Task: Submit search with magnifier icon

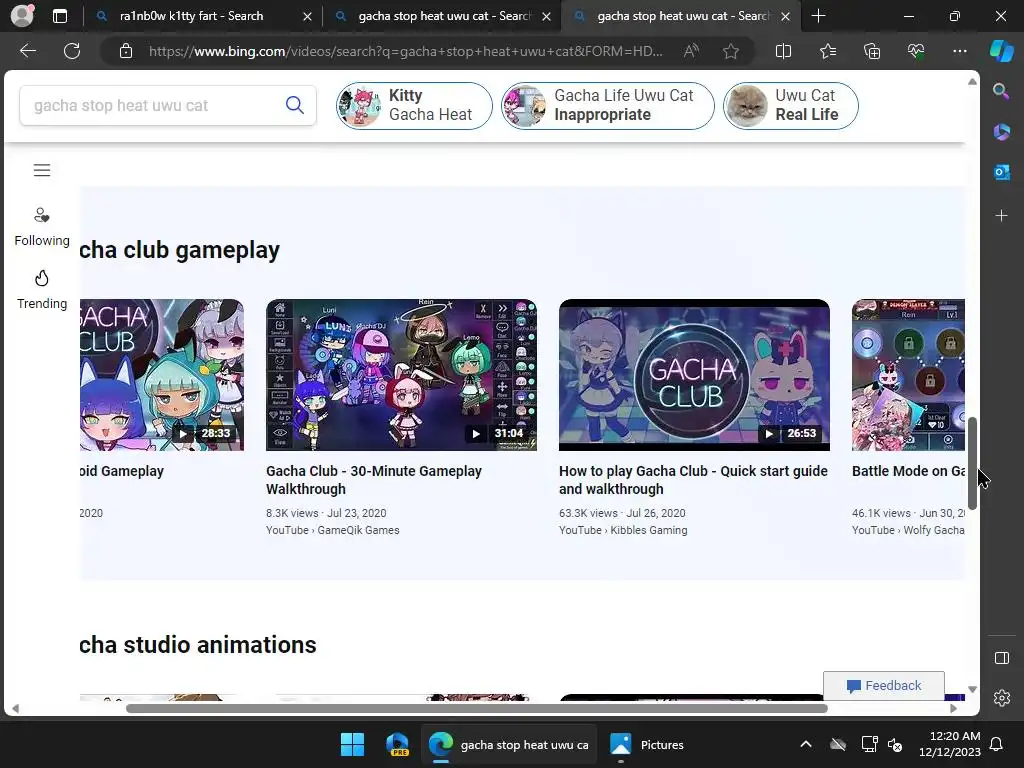Action: (295, 105)
